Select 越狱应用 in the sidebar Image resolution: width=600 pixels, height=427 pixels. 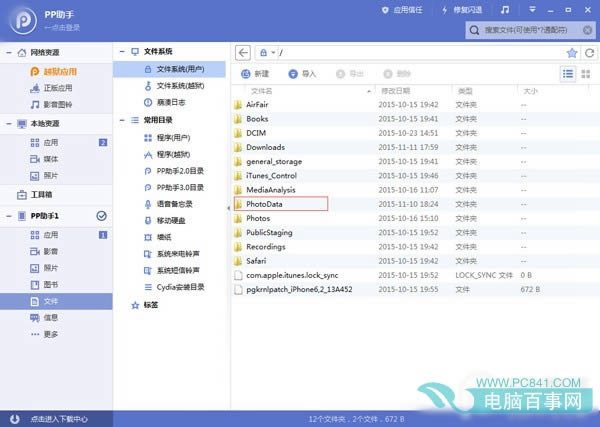pos(56,72)
